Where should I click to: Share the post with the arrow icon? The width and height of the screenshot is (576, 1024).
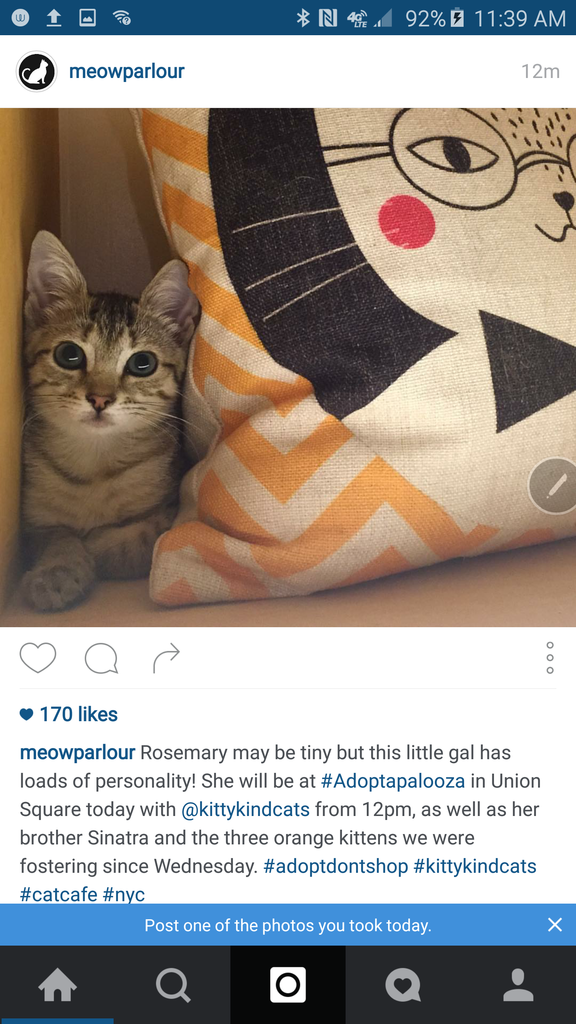166,658
